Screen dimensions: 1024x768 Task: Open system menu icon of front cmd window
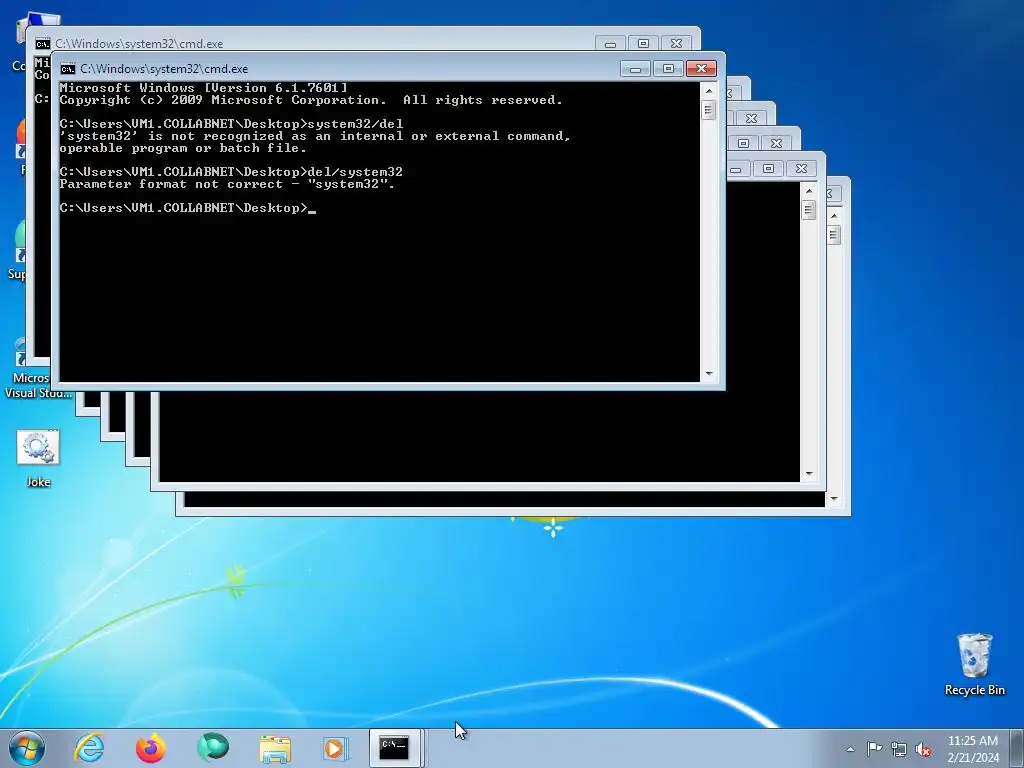coord(67,69)
